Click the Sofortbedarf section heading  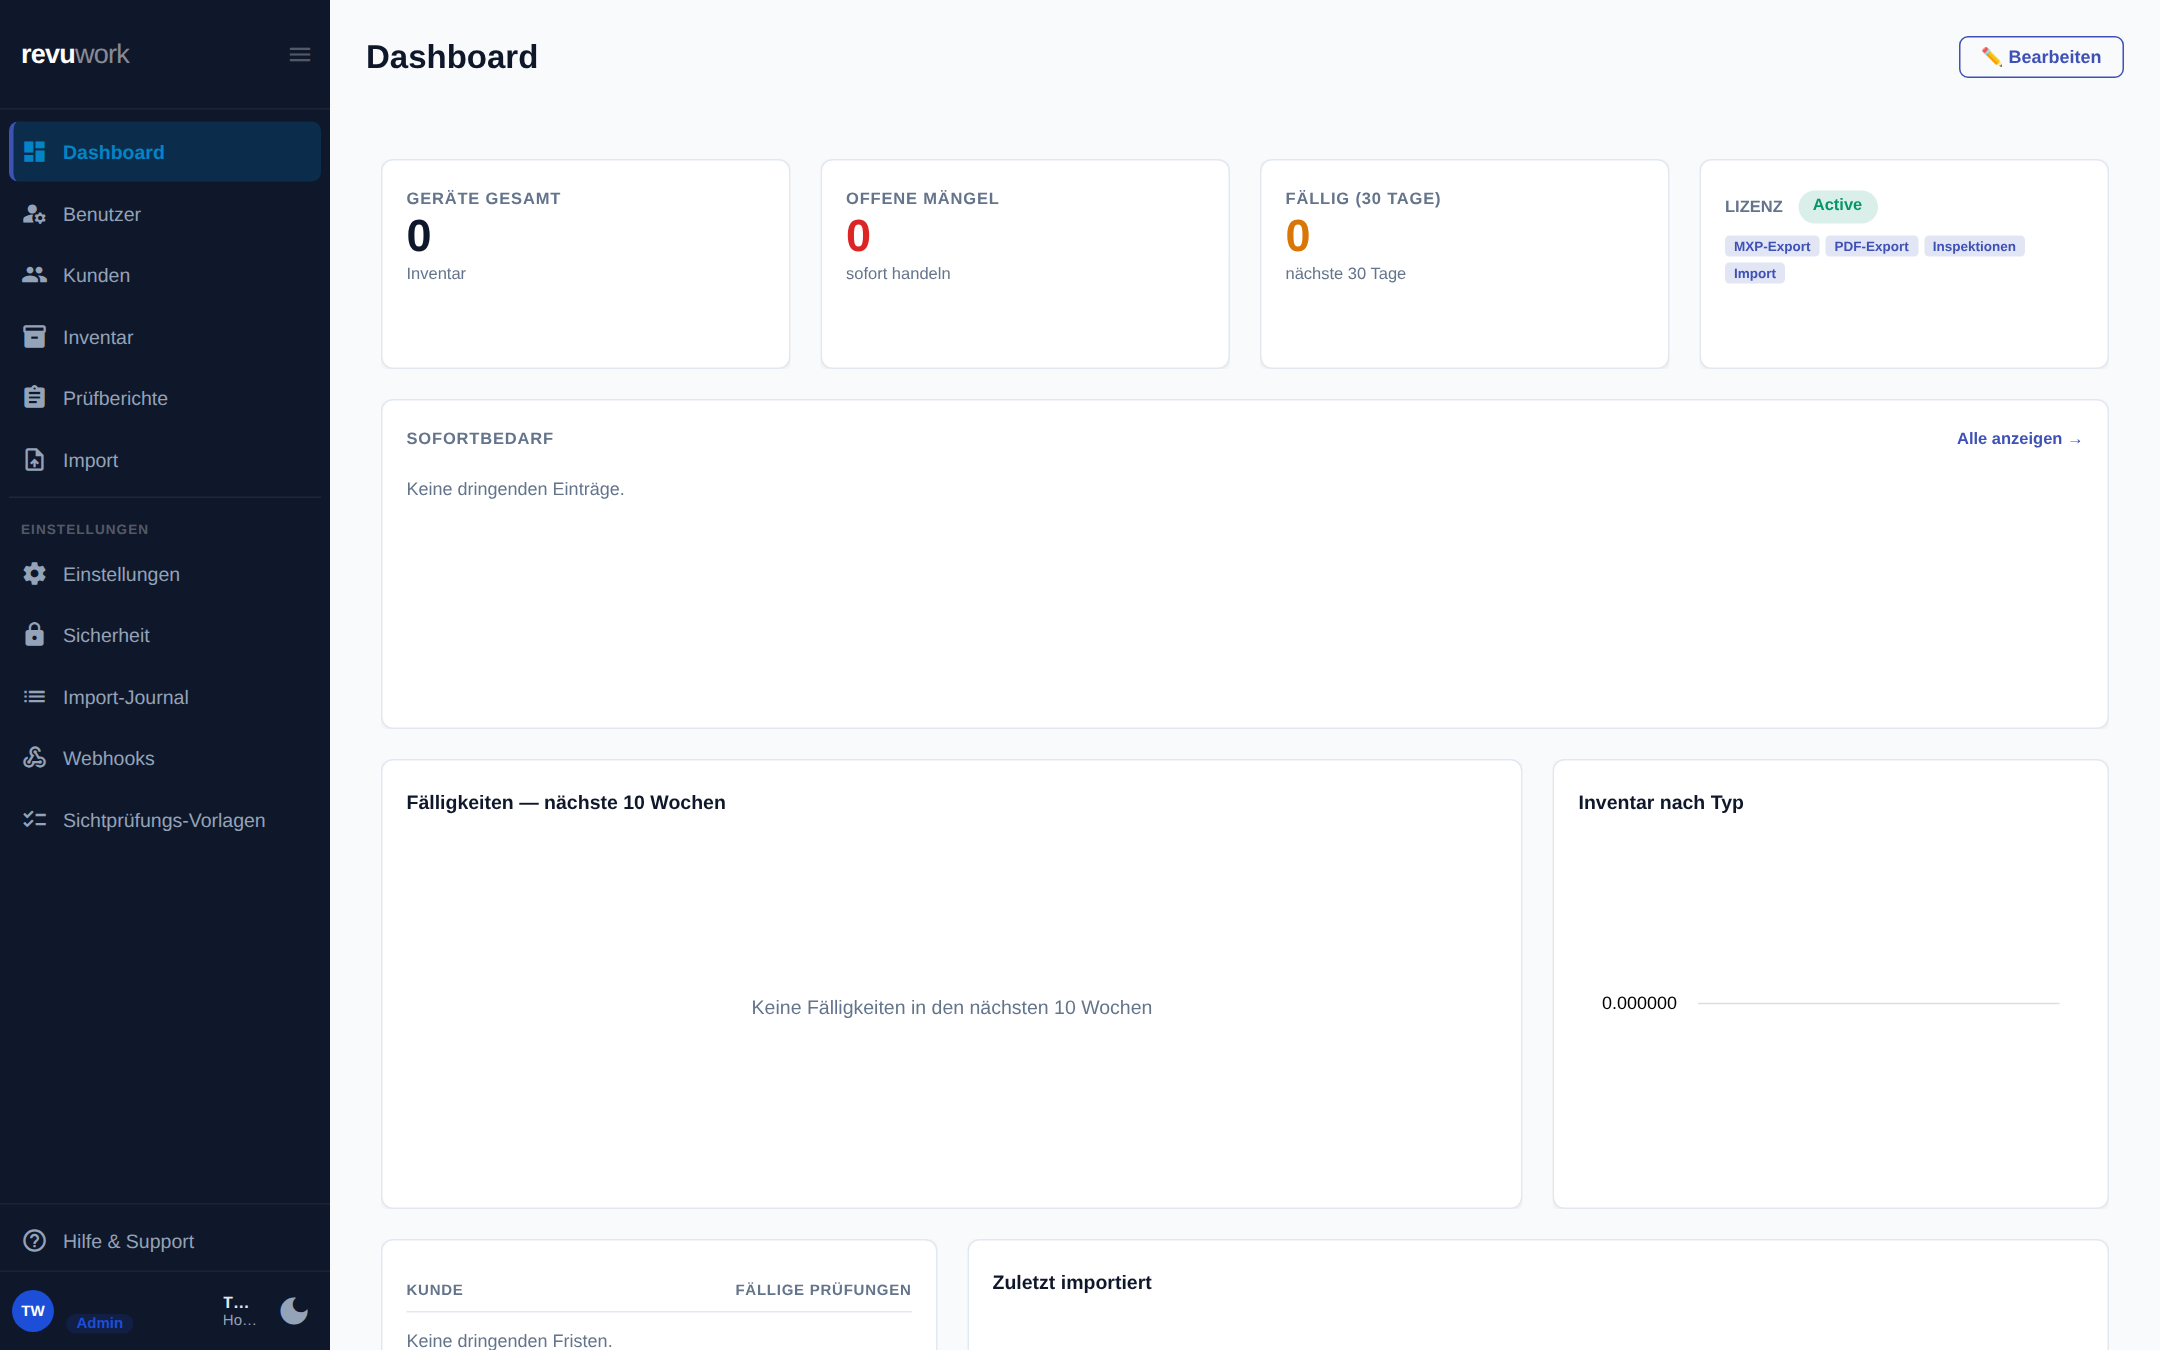click(480, 439)
